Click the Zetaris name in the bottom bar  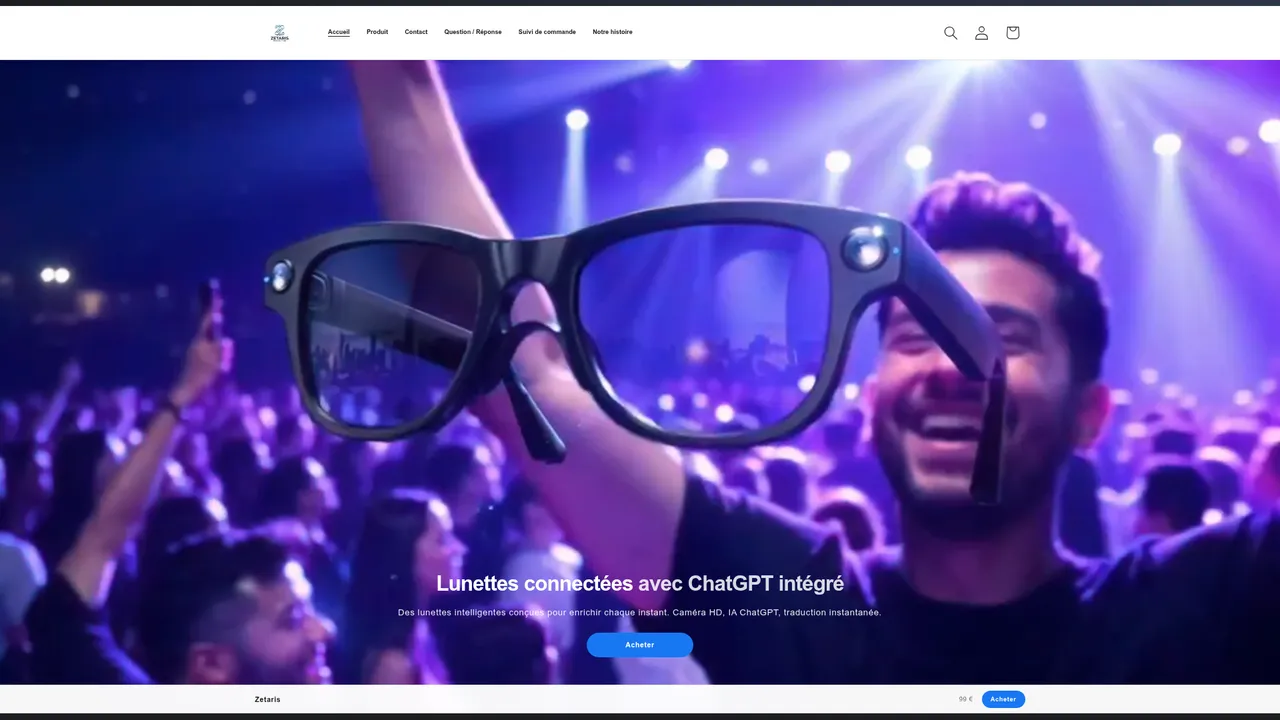coord(268,699)
